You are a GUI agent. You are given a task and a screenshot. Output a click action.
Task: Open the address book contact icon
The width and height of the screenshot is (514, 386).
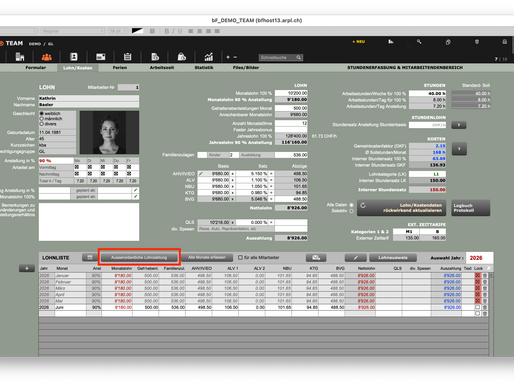pos(74,57)
